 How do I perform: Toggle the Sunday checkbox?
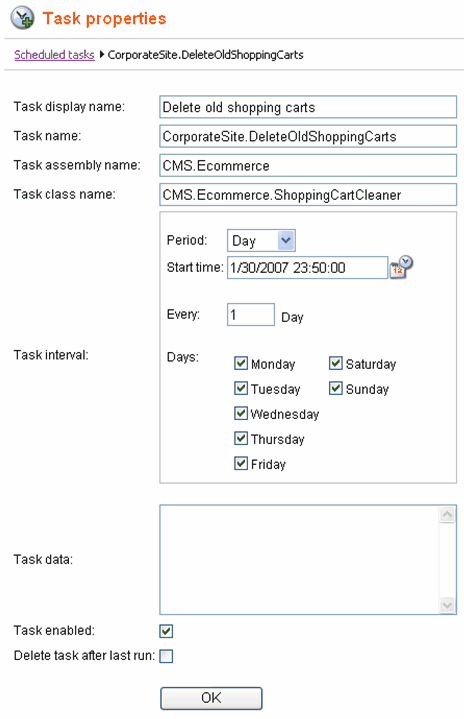336,388
